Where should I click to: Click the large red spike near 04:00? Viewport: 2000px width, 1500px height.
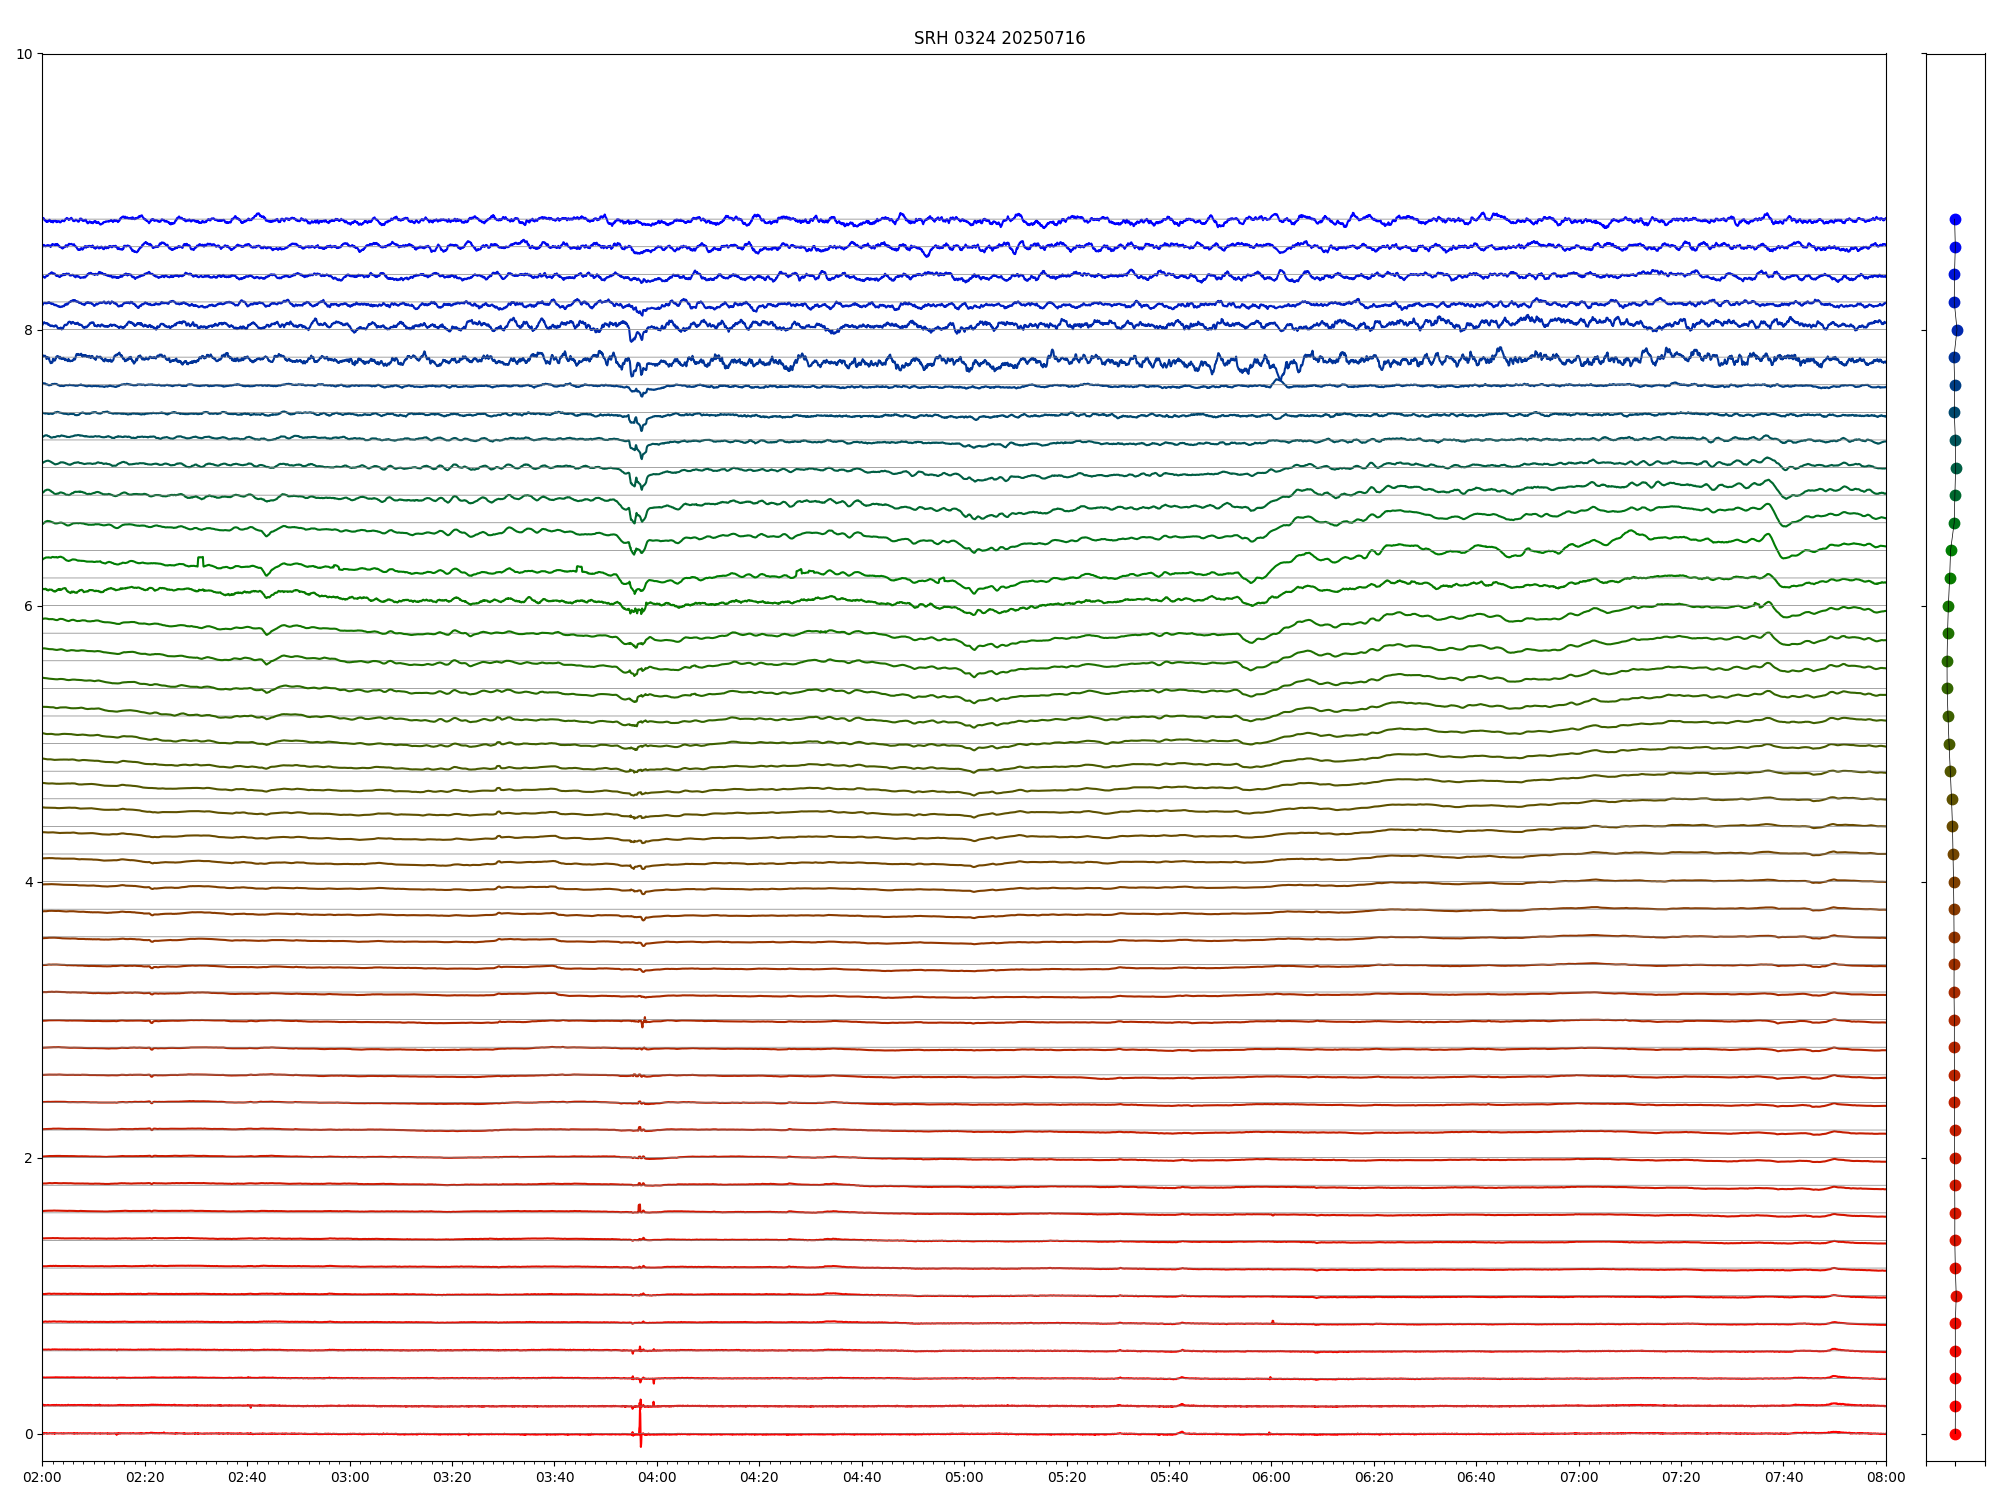[x=640, y=1420]
